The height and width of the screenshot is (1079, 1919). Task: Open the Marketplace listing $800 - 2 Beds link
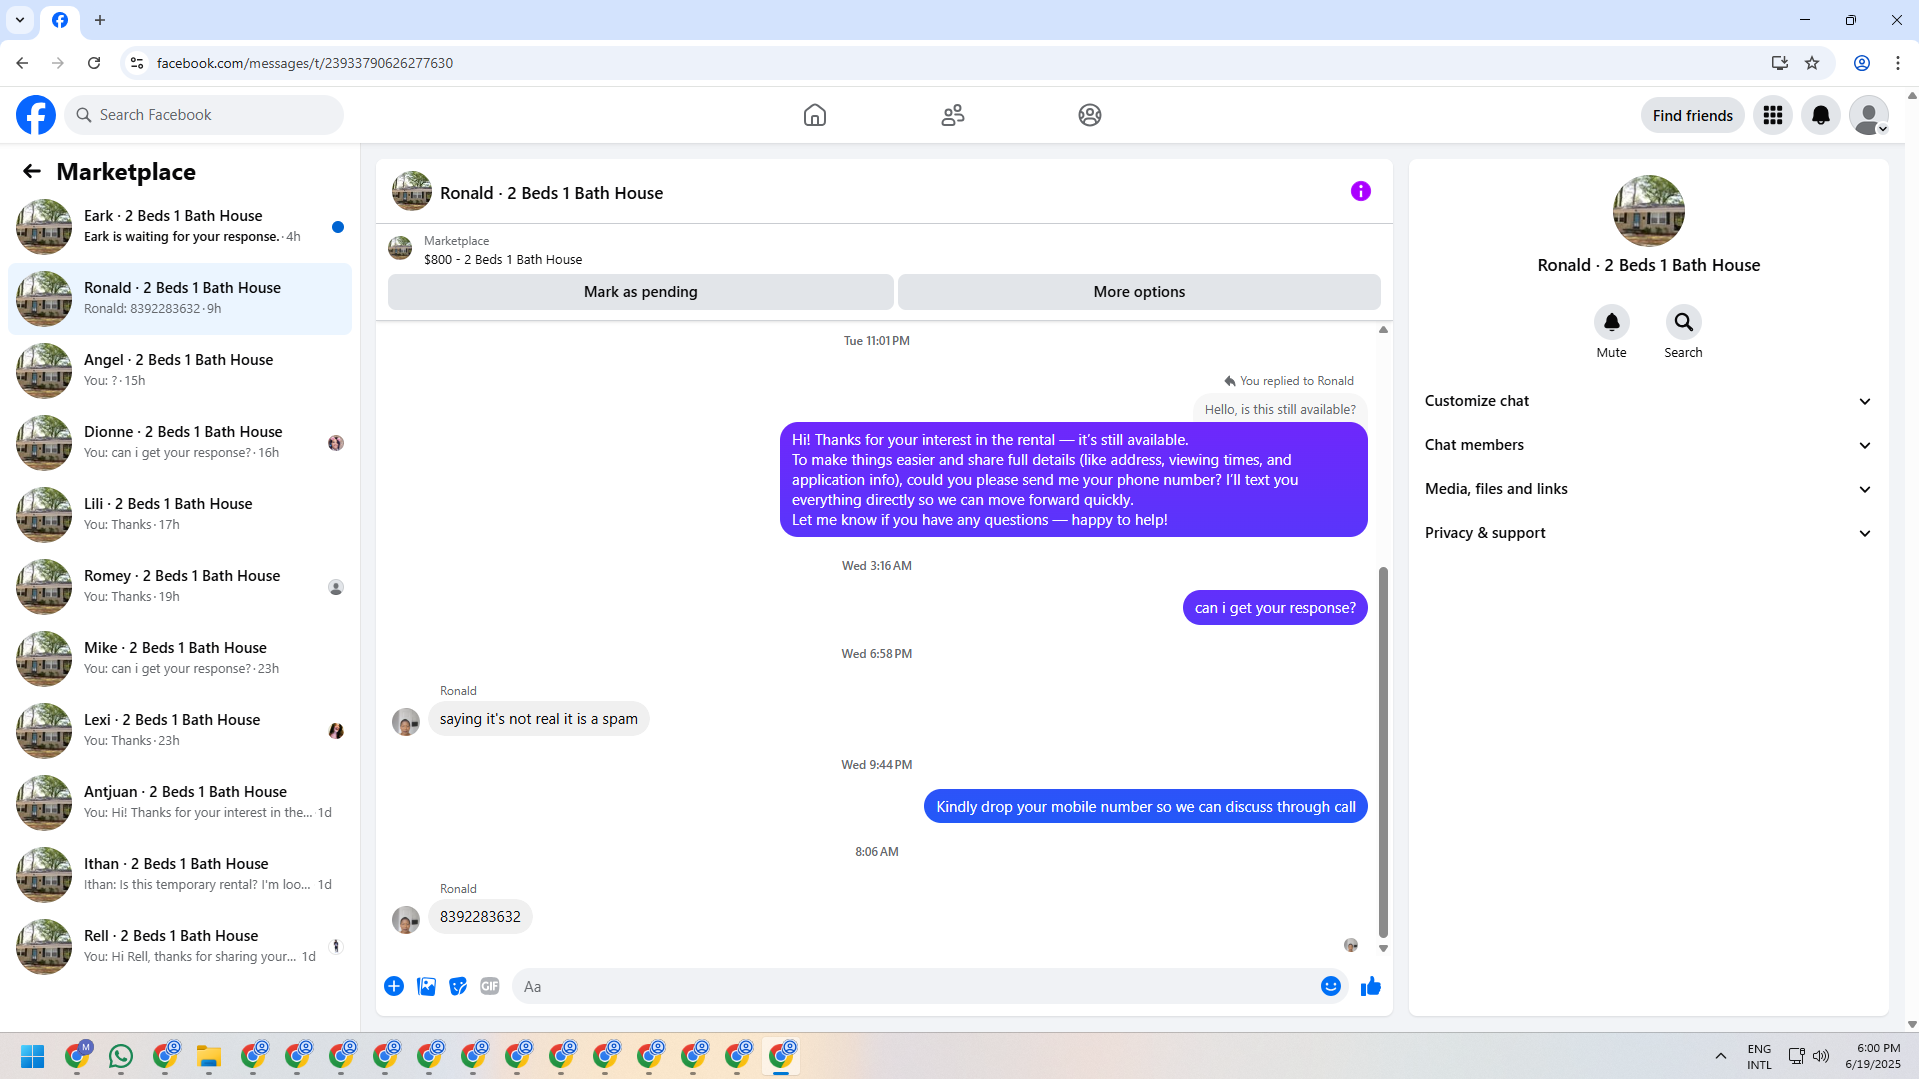point(503,259)
